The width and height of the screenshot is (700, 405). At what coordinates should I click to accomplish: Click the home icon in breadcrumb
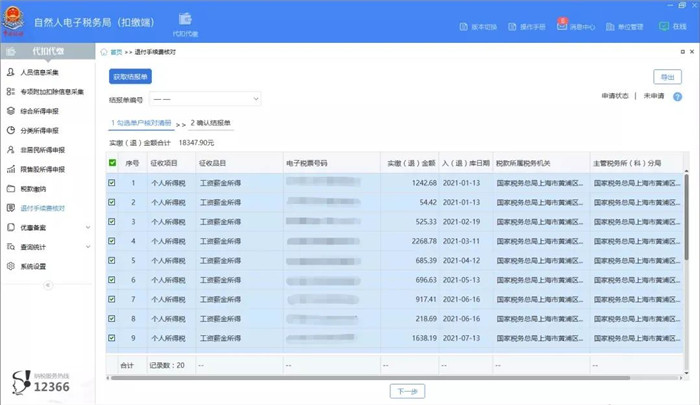tap(104, 51)
